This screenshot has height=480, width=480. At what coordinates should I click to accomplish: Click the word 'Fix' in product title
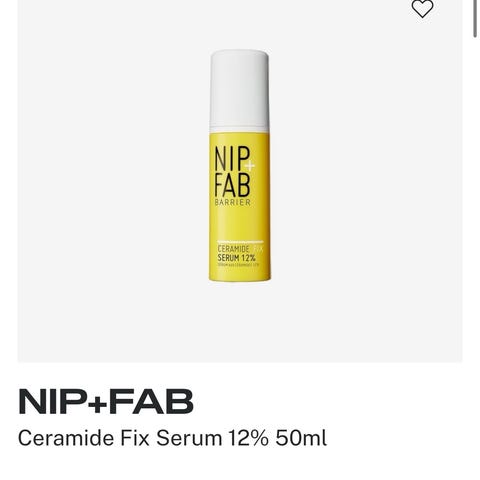pos(135,438)
